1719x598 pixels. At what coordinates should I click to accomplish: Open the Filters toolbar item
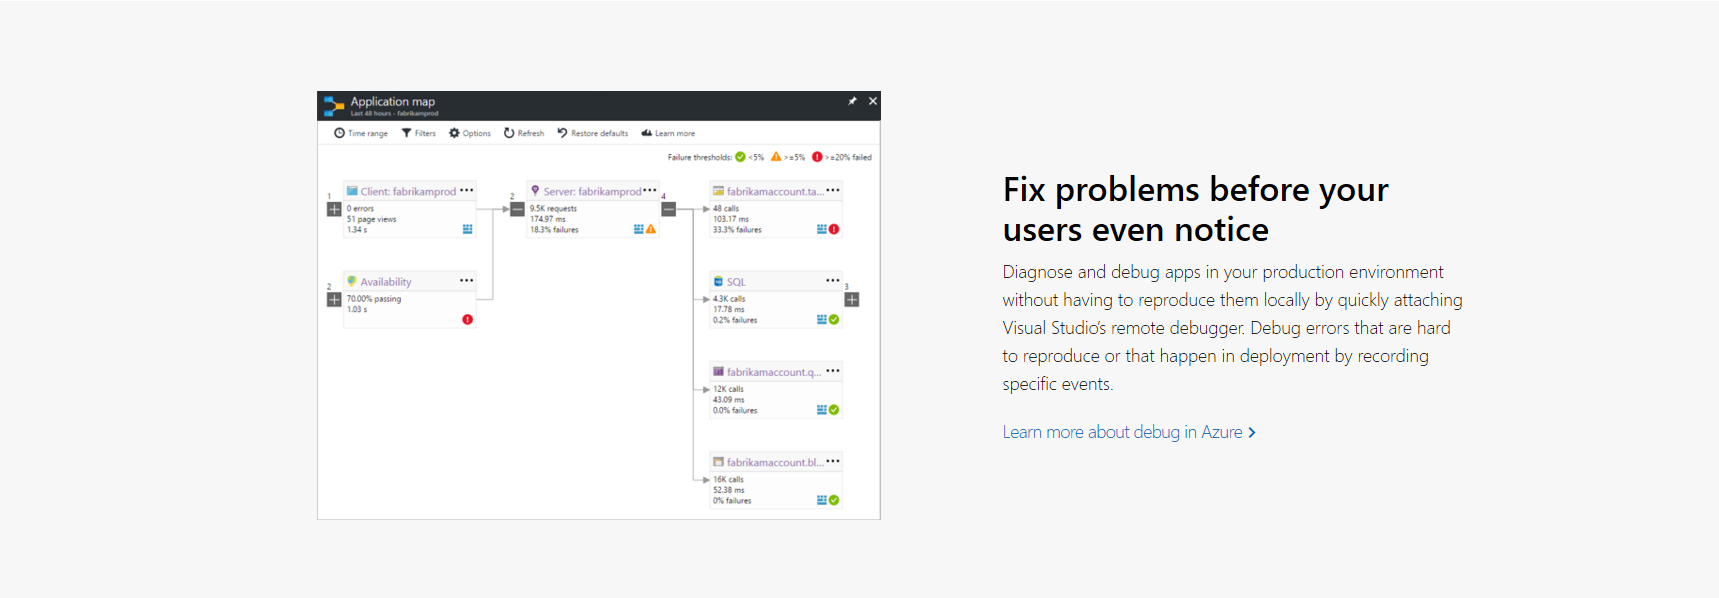(x=419, y=133)
